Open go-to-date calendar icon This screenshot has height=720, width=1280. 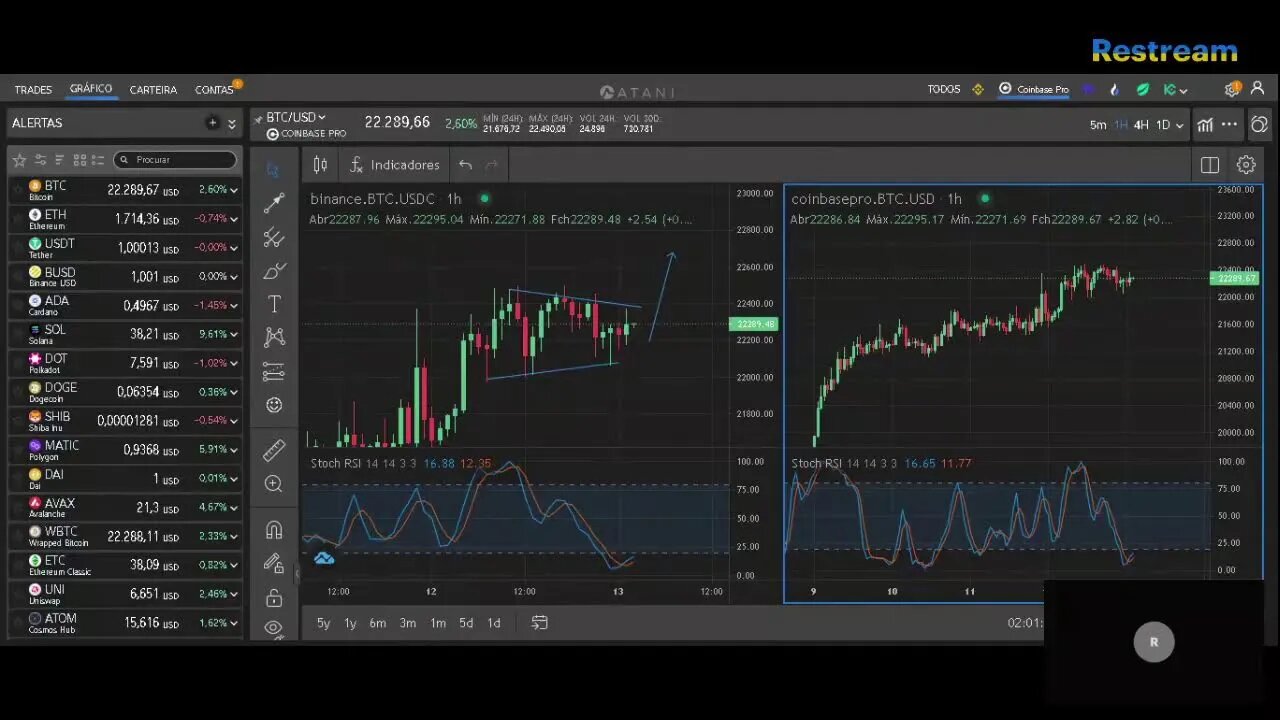(539, 623)
